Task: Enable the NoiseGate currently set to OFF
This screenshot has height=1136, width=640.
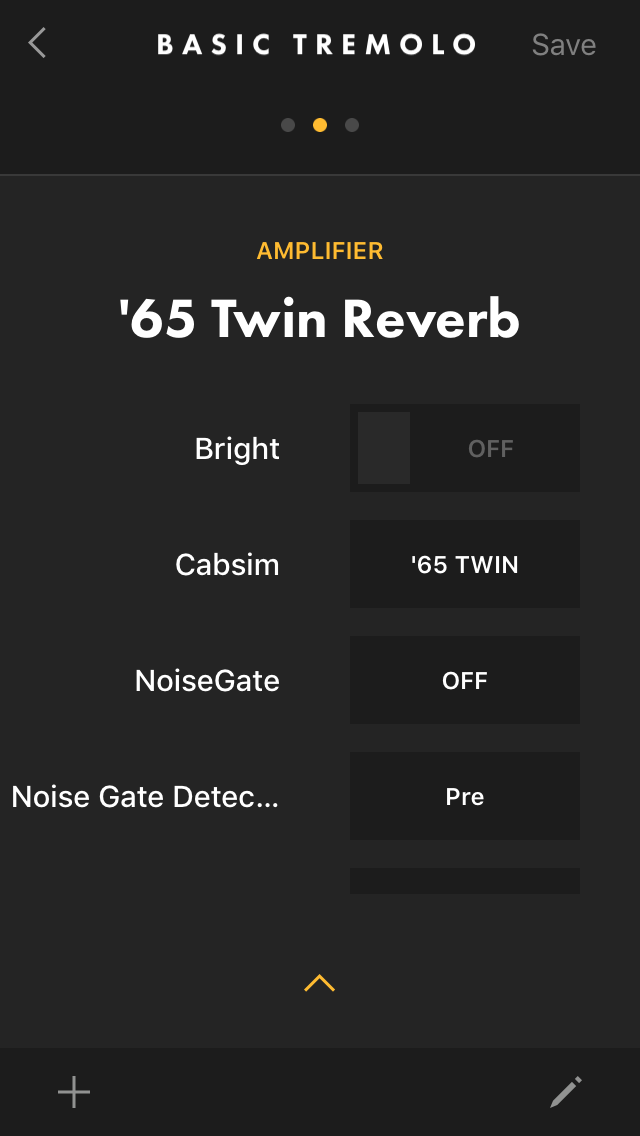Action: coord(464,680)
